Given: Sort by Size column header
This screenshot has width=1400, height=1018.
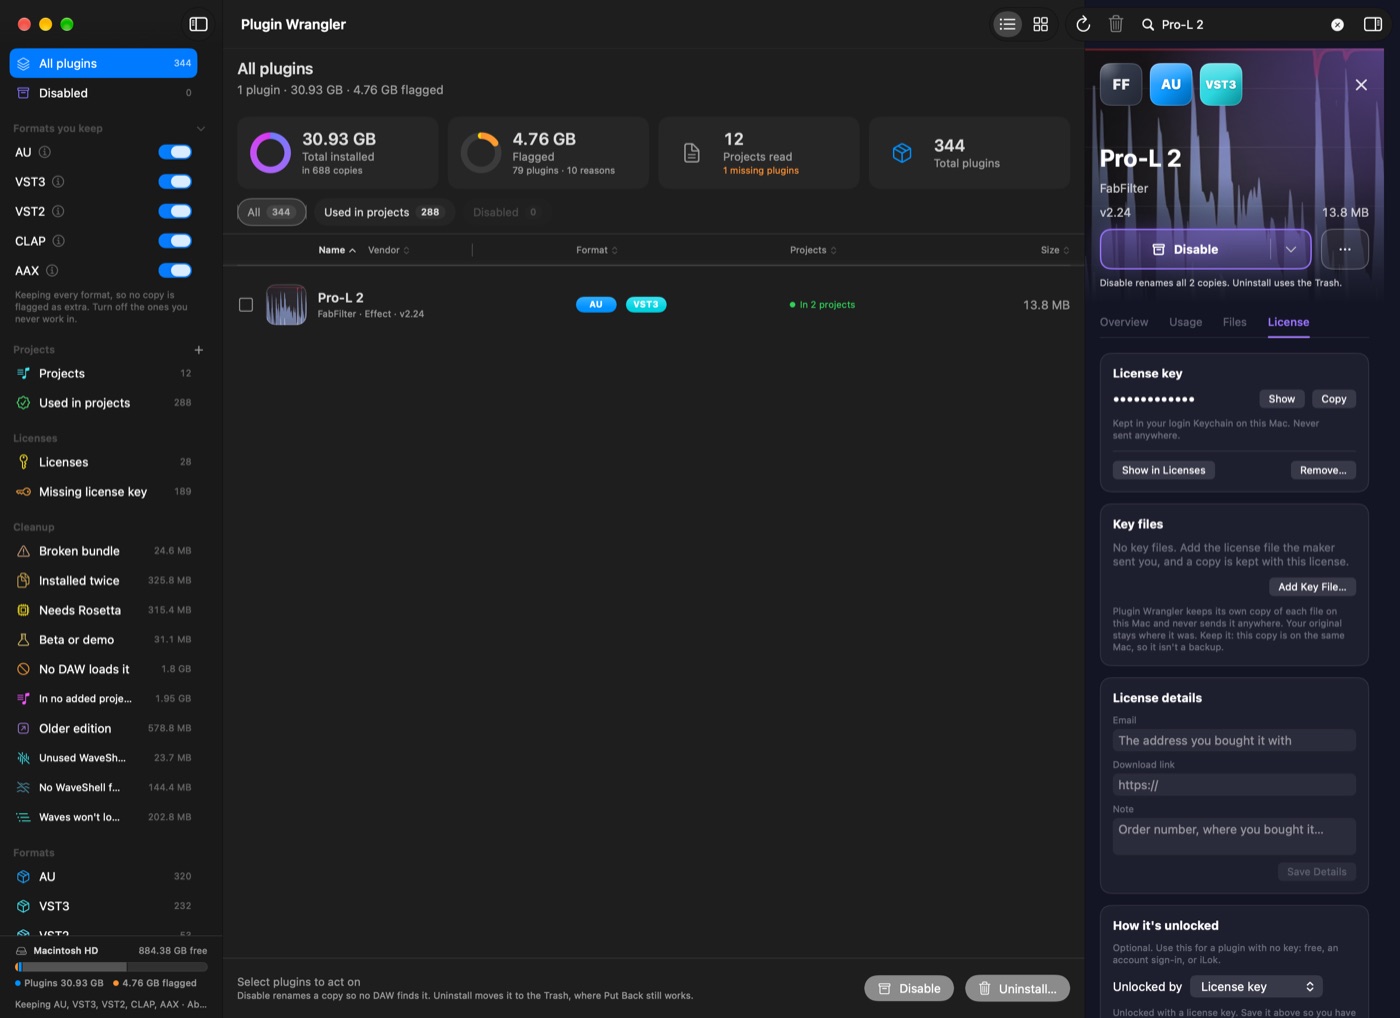Looking at the screenshot, I should 1055,250.
